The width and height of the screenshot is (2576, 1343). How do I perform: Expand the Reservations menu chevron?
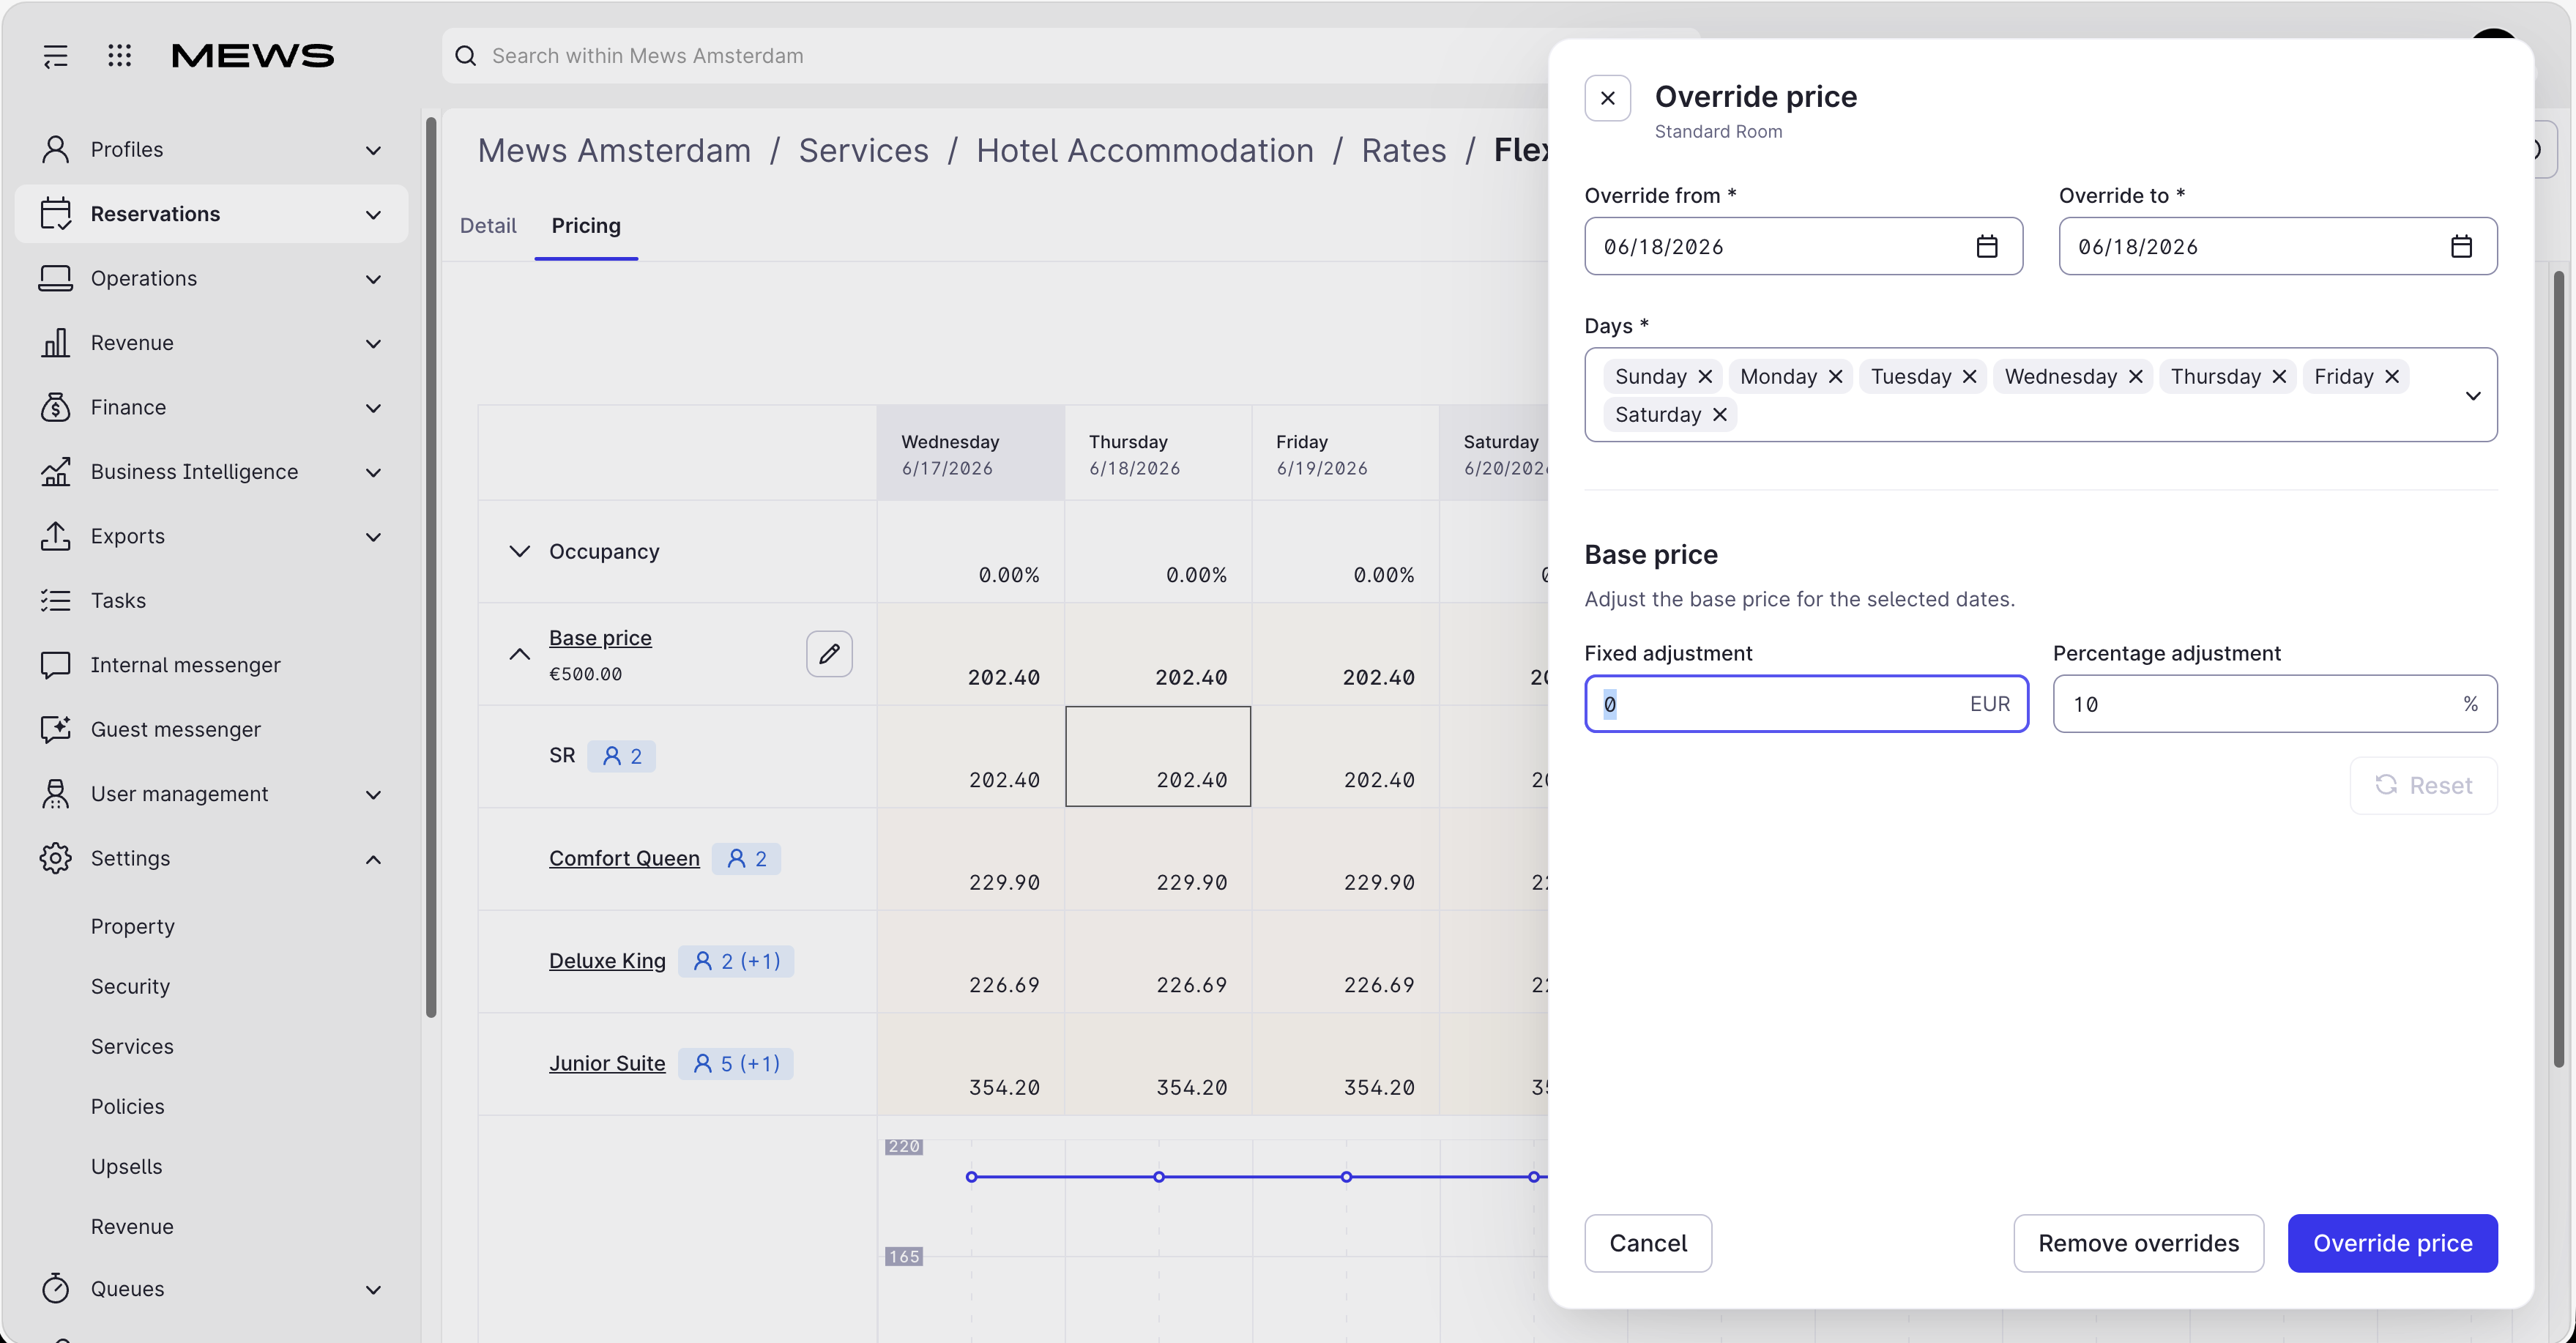pos(374,215)
